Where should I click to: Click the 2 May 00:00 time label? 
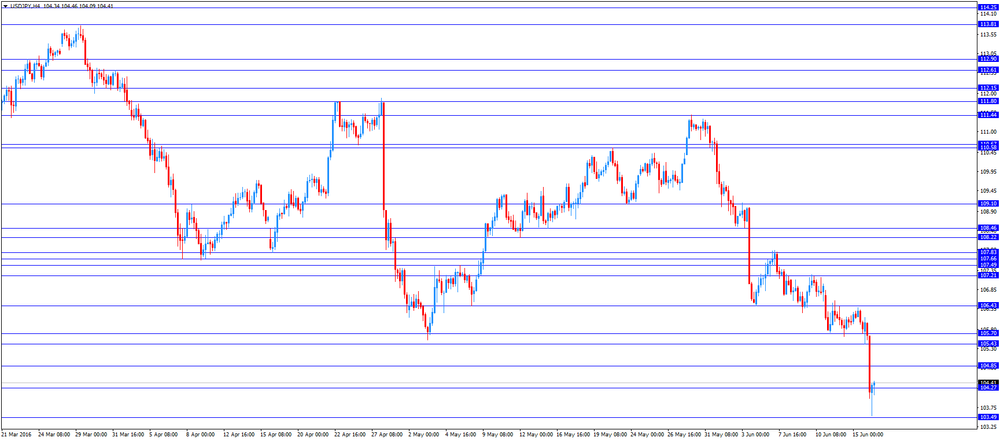424,435
